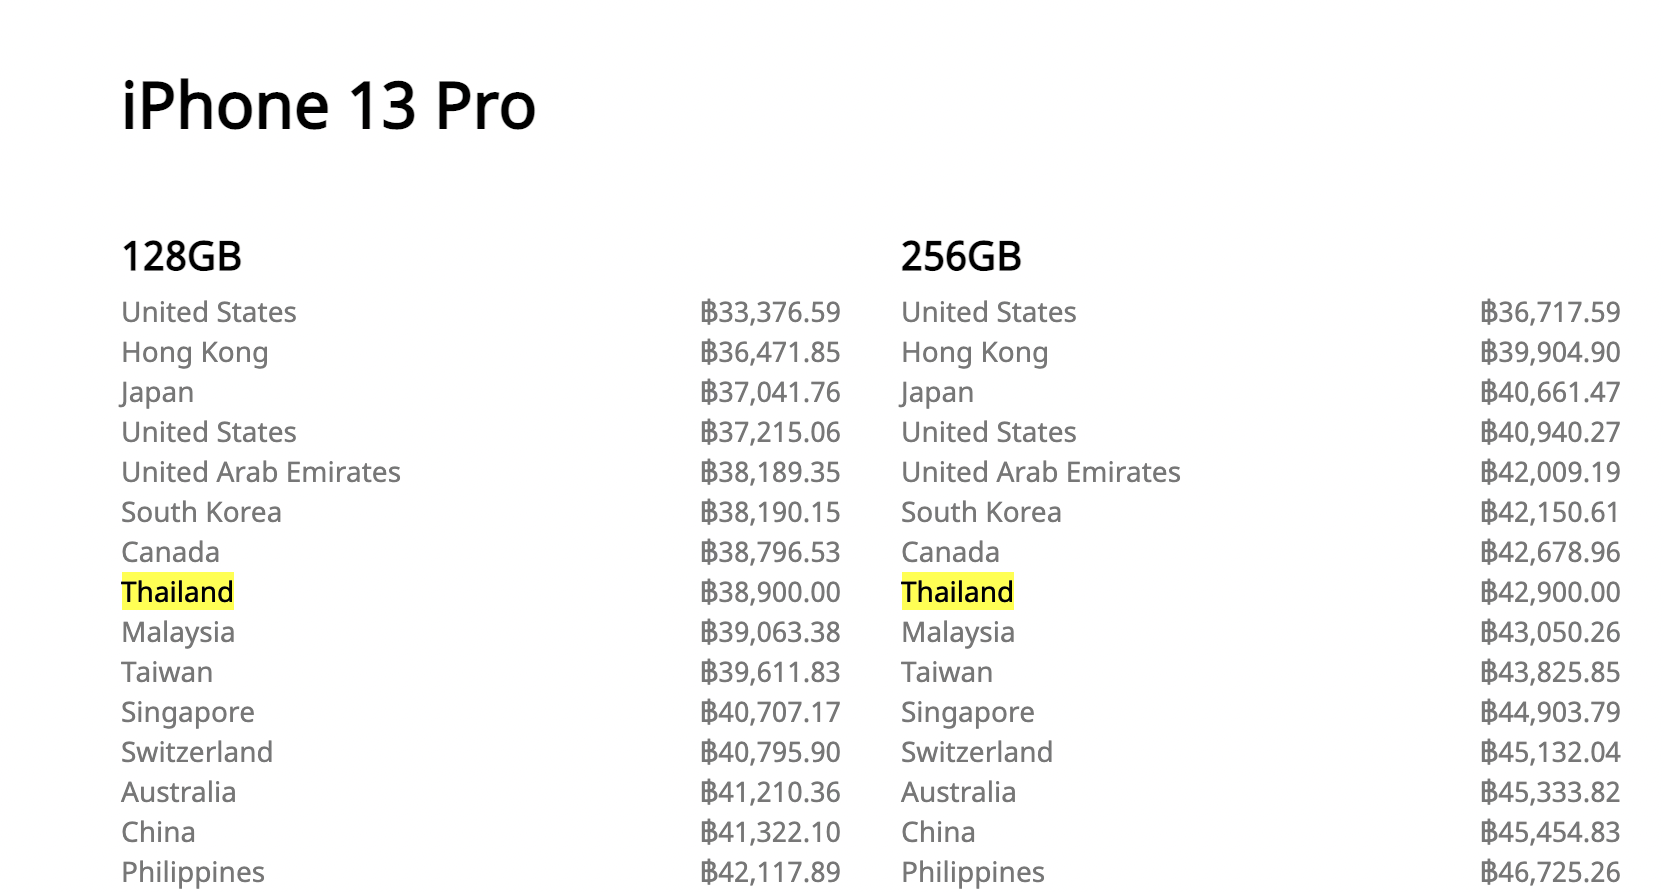The image size is (1664, 892).
Task: Click highlighted Thailand in 256GB list
Action: [x=957, y=592]
